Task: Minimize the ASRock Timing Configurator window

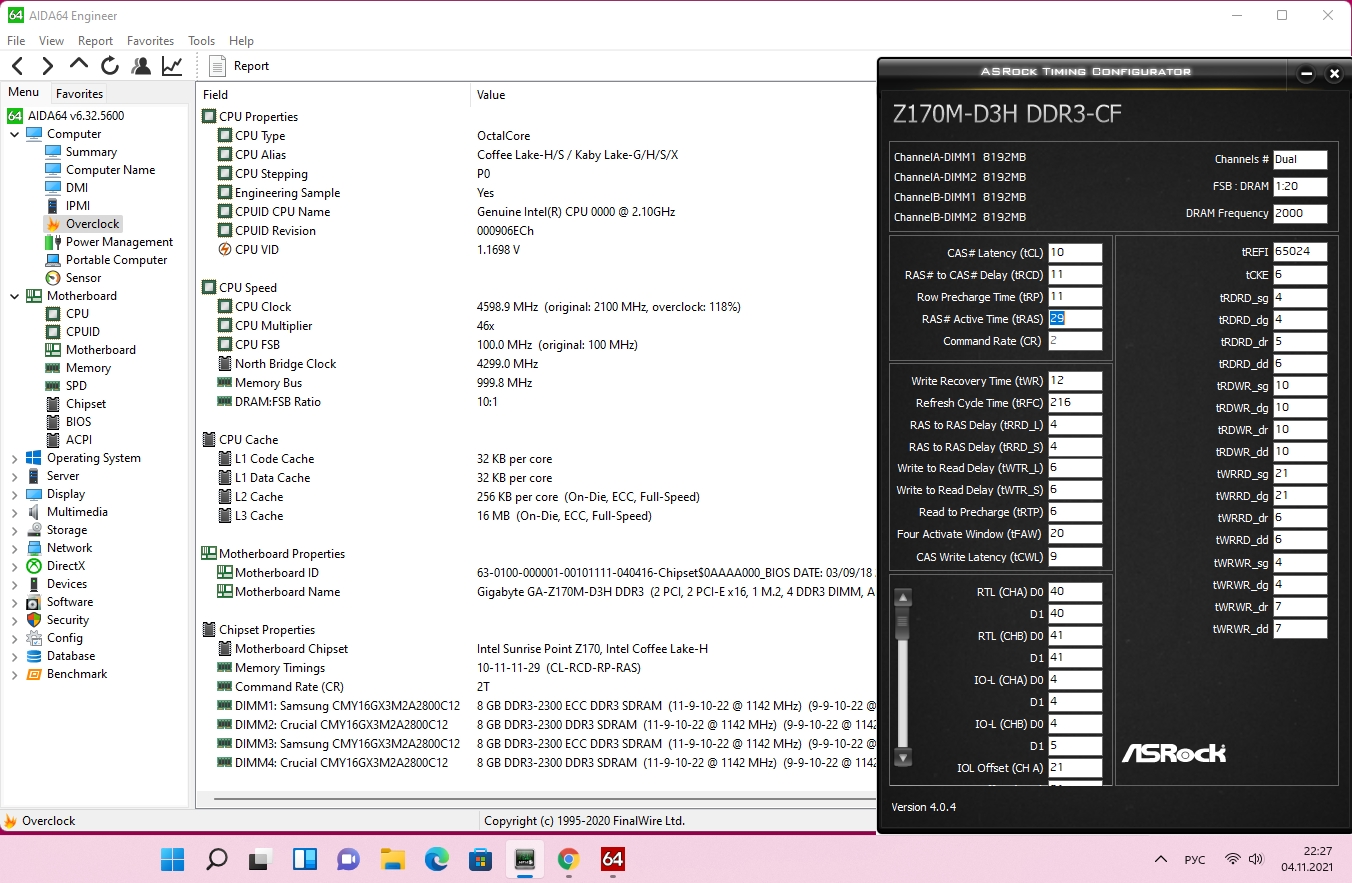Action: click(1306, 74)
